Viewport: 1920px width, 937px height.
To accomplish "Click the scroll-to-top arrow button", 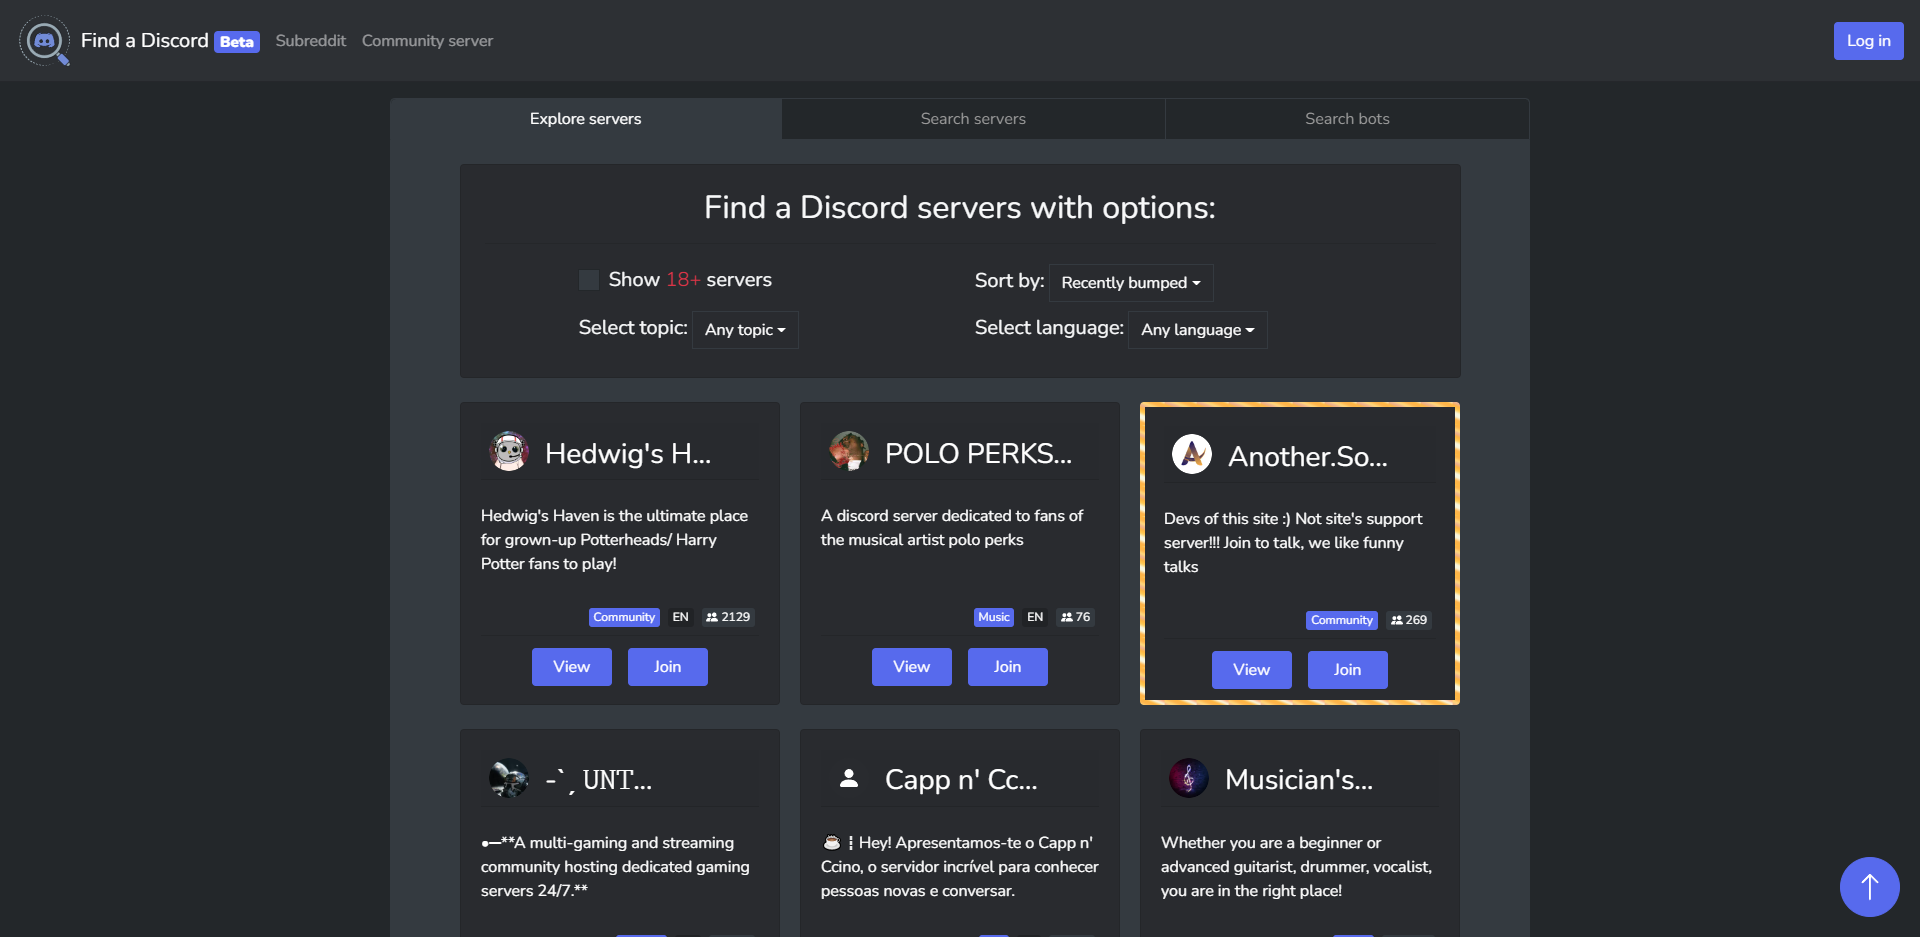I will [x=1869, y=886].
